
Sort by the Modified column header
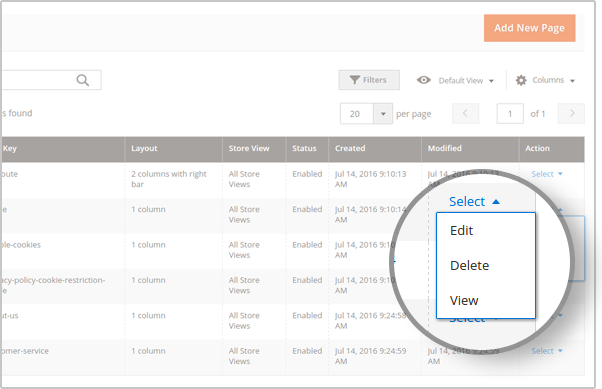pos(470,149)
